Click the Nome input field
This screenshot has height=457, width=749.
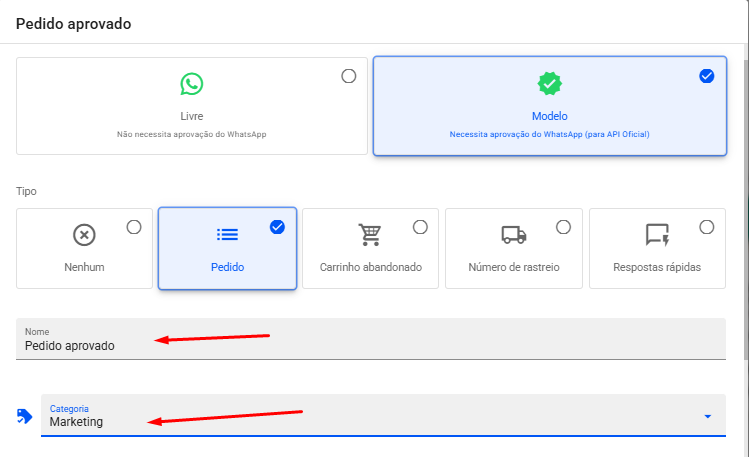(370, 345)
